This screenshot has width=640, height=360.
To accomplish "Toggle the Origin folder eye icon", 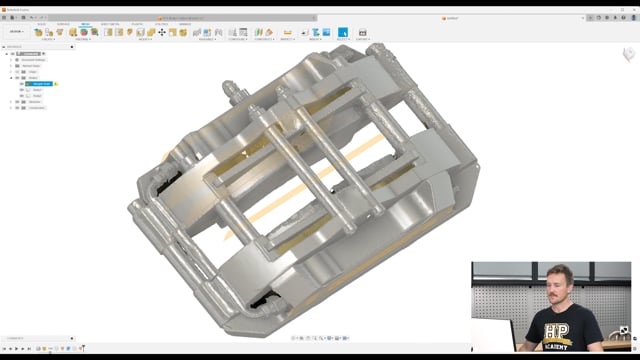I will coord(17,71).
